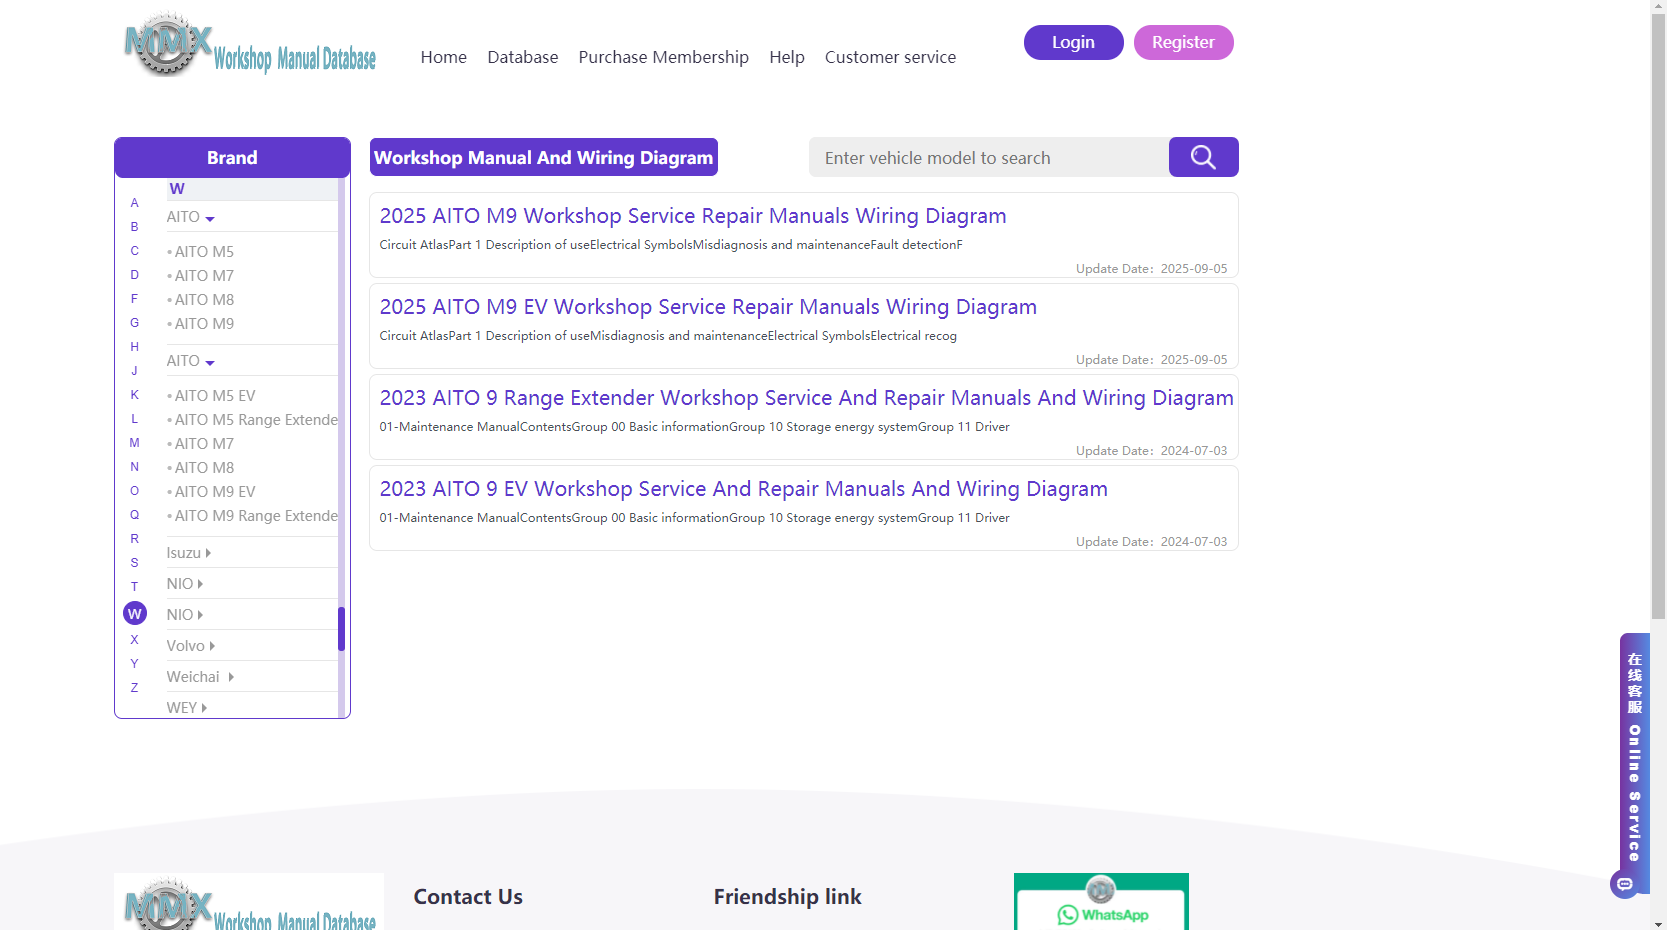Open 2023 AITO 9 EV Workshop manual

coord(744,489)
